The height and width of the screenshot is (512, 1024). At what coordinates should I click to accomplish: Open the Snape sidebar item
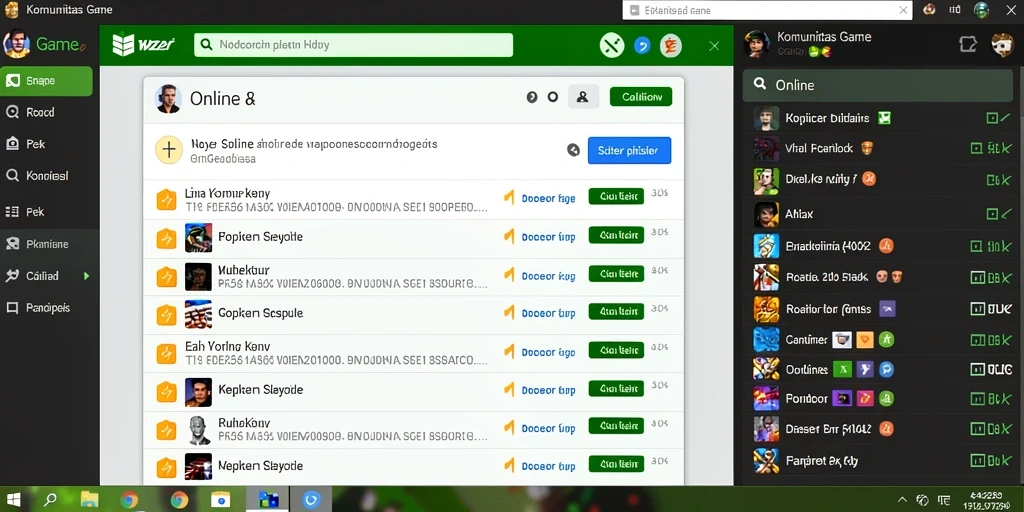coord(46,81)
